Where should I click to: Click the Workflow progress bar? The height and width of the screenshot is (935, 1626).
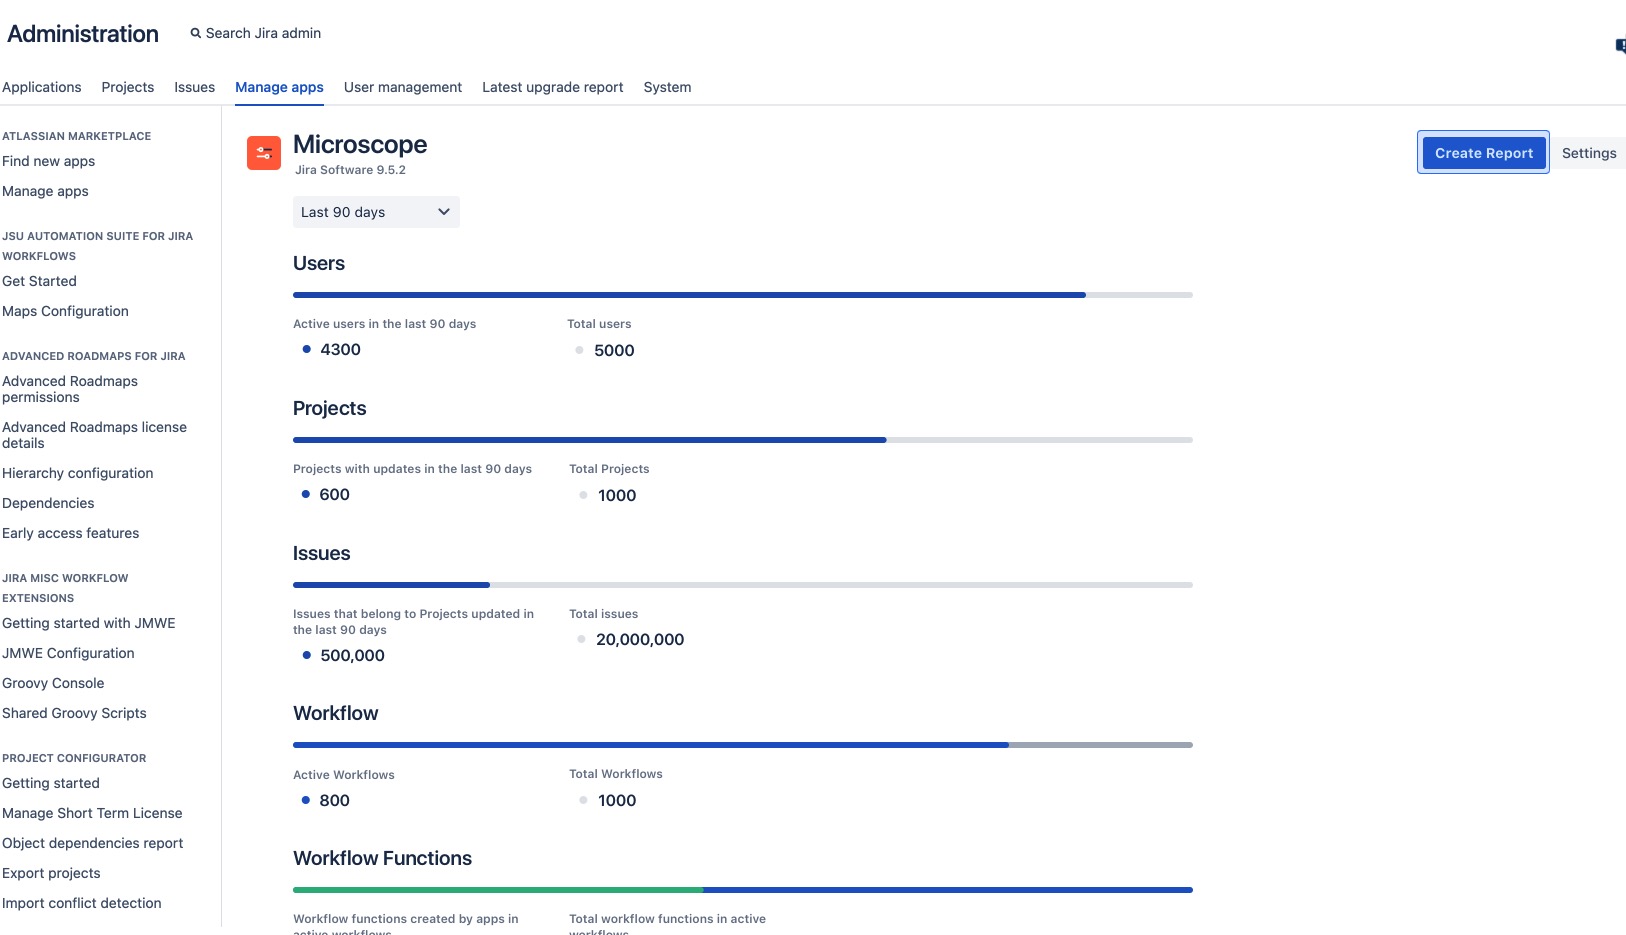click(x=743, y=745)
